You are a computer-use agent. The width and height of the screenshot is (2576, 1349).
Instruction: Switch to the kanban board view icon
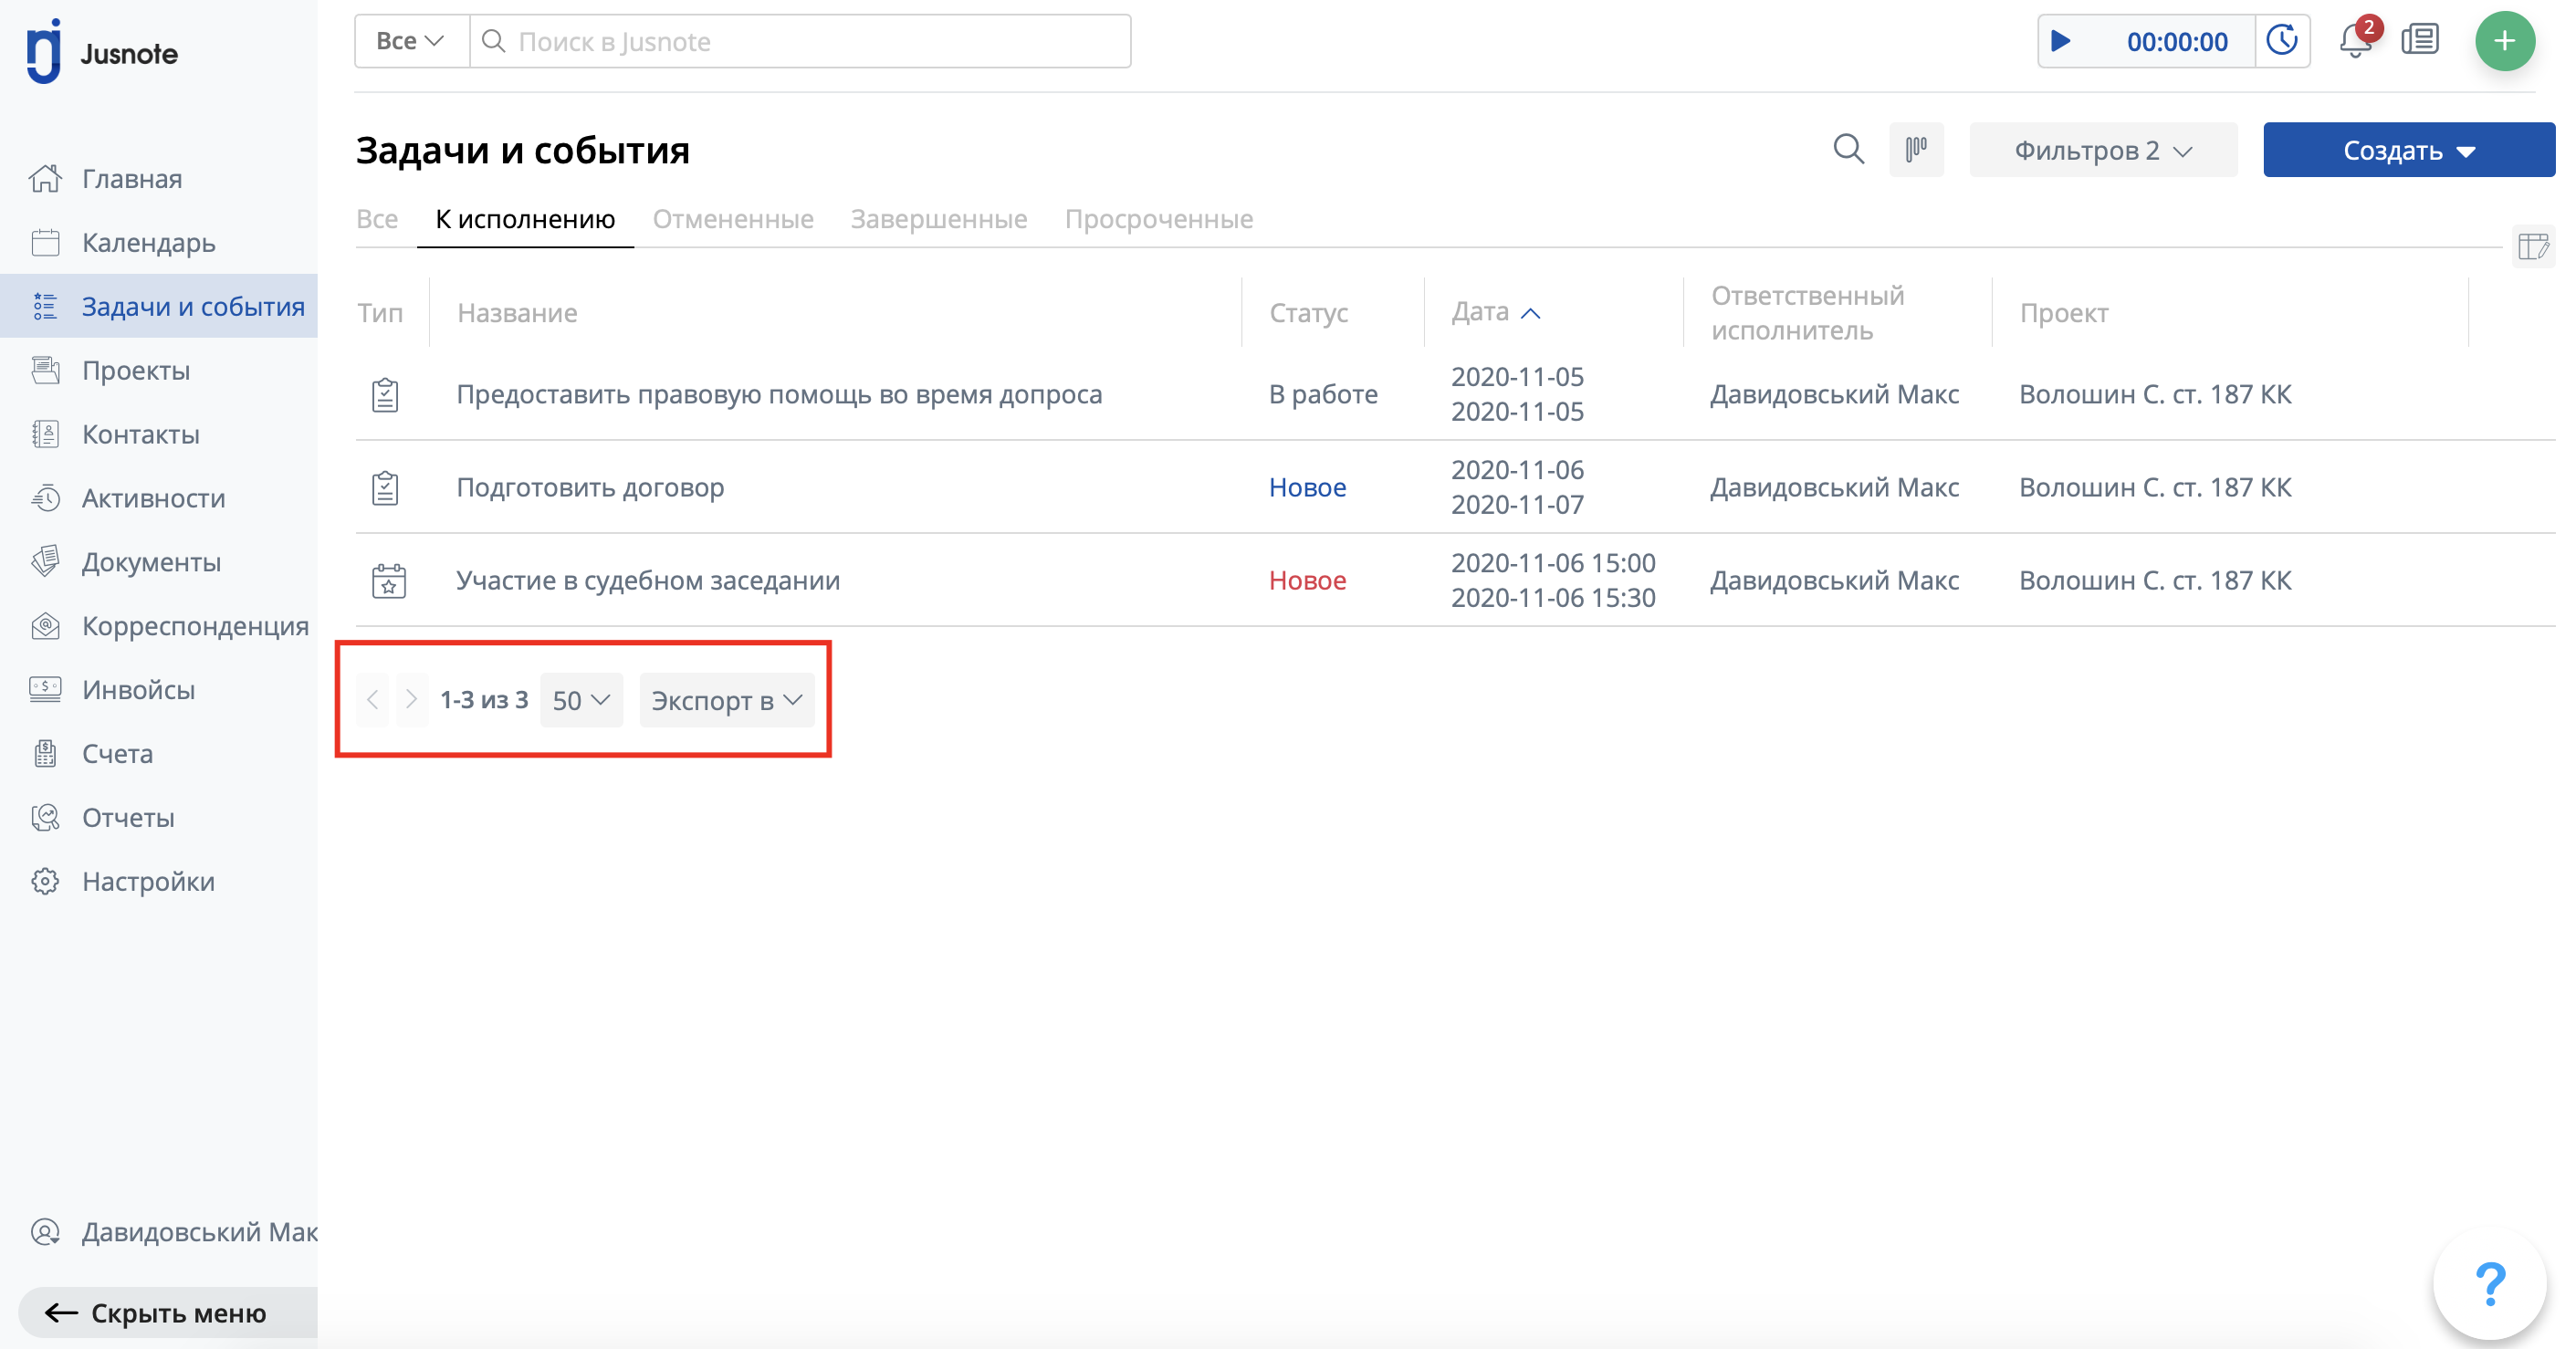(x=1916, y=150)
